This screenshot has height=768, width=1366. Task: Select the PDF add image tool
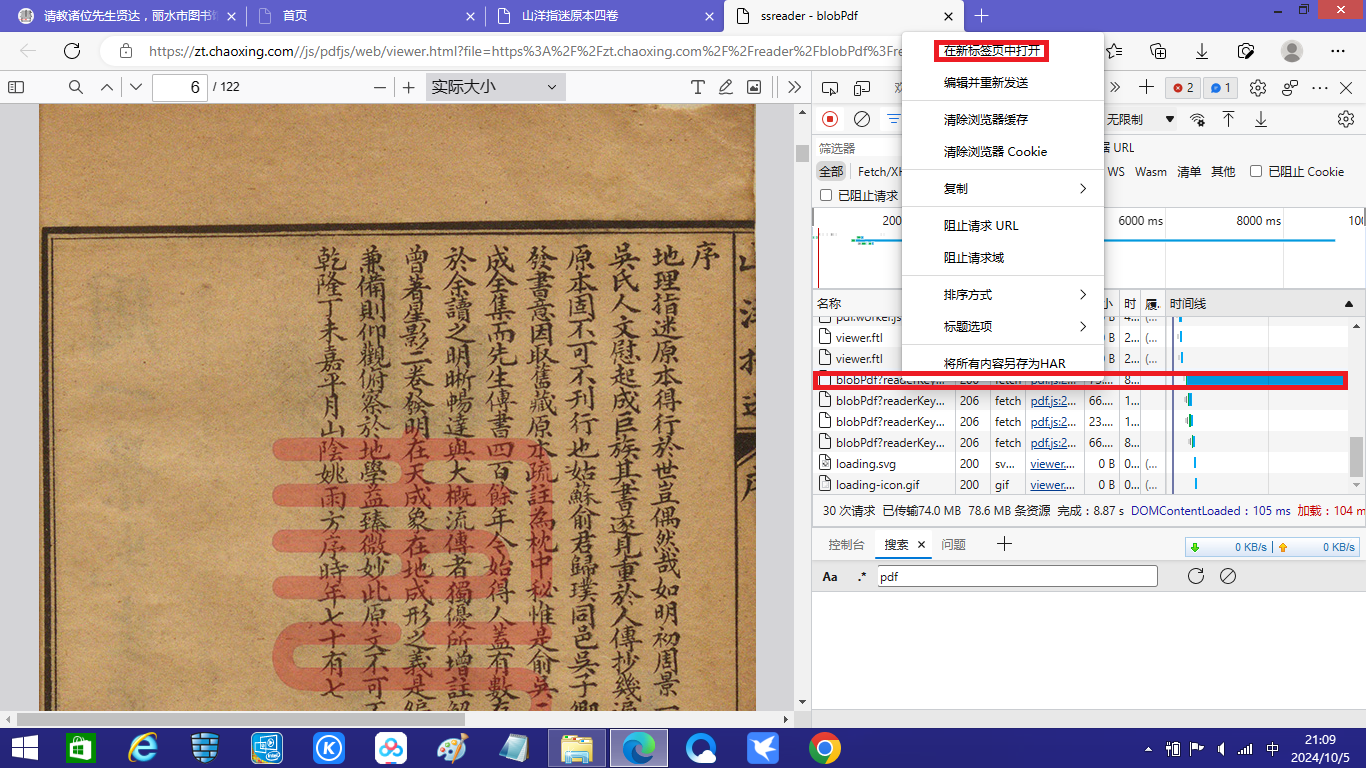click(754, 87)
